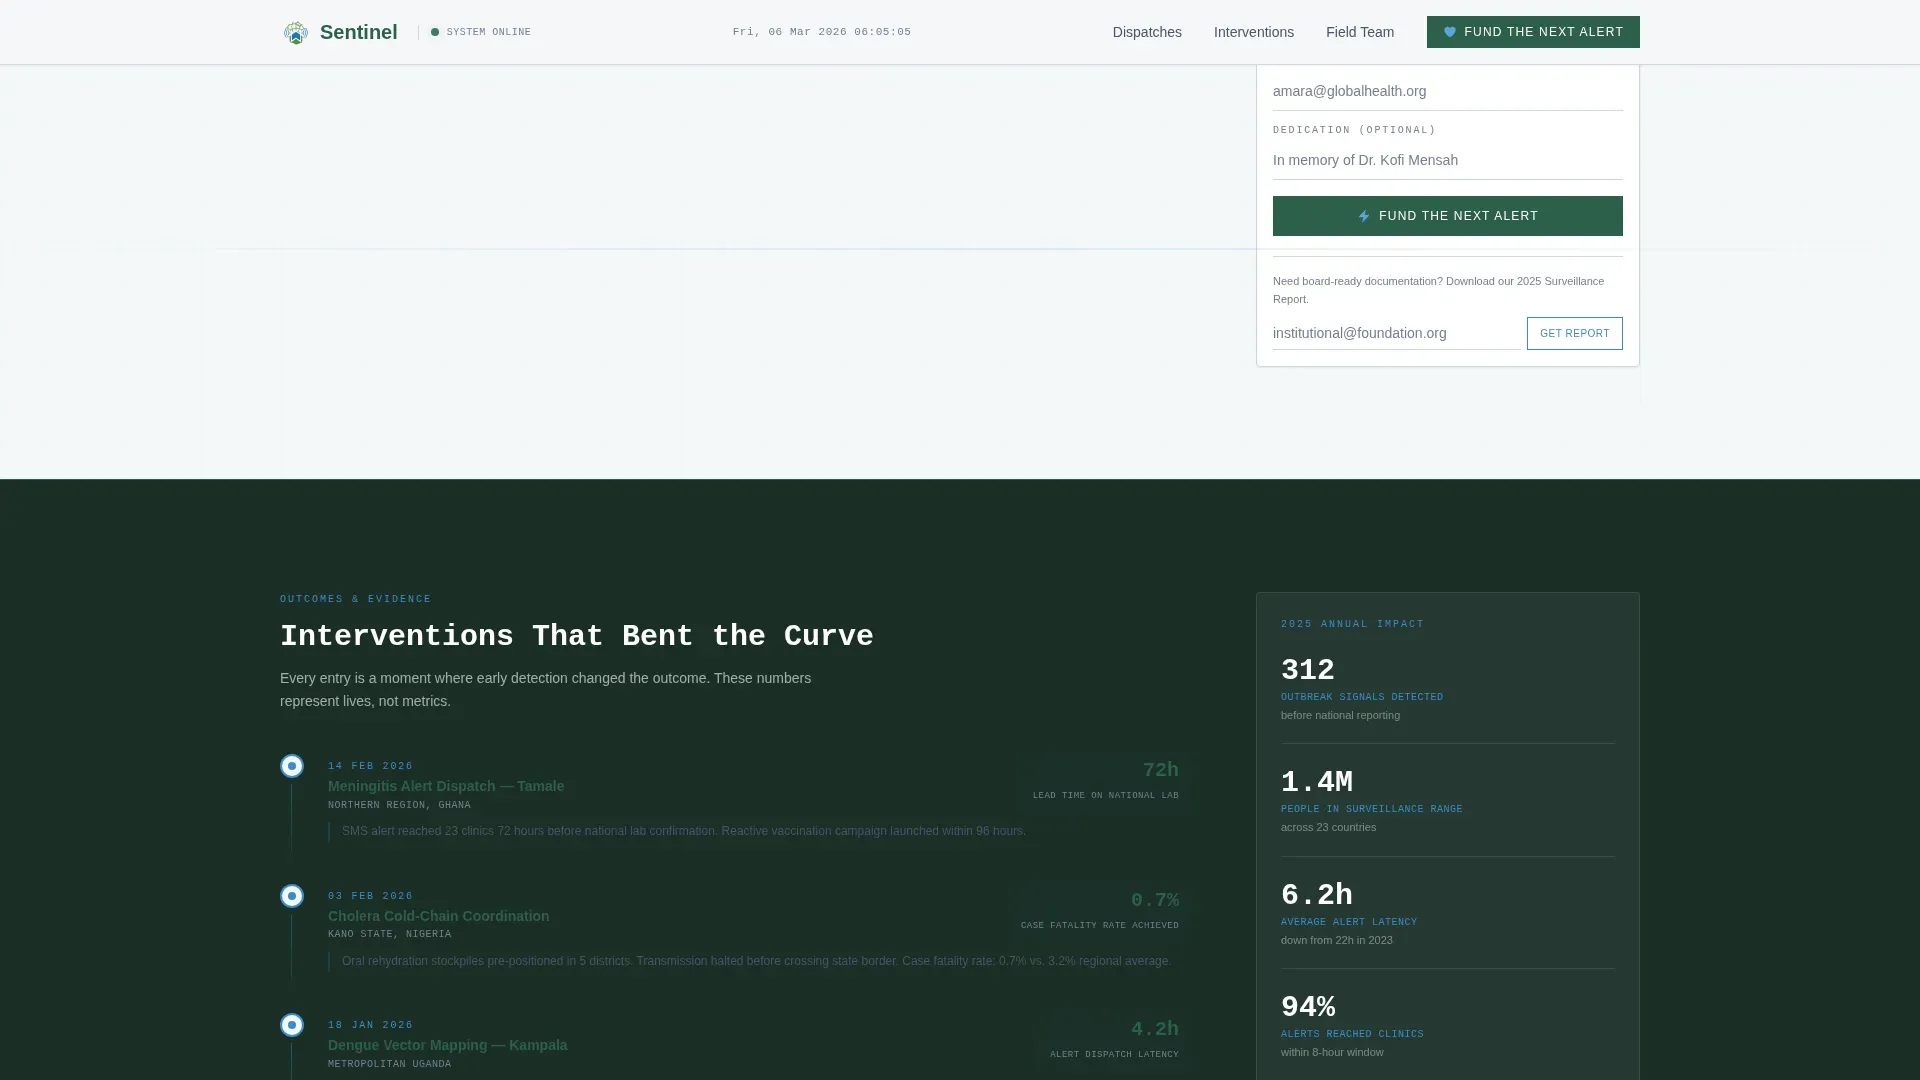Click the NORTHERN REGION, GHANA label
Image resolution: width=1920 pixels, height=1080 pixels.
click(x=399, y=805)
